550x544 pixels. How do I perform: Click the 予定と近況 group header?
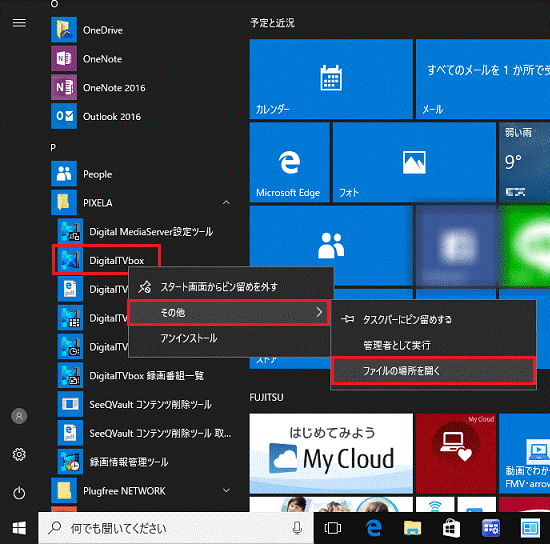pyautogui.click(x=272, y=23)
